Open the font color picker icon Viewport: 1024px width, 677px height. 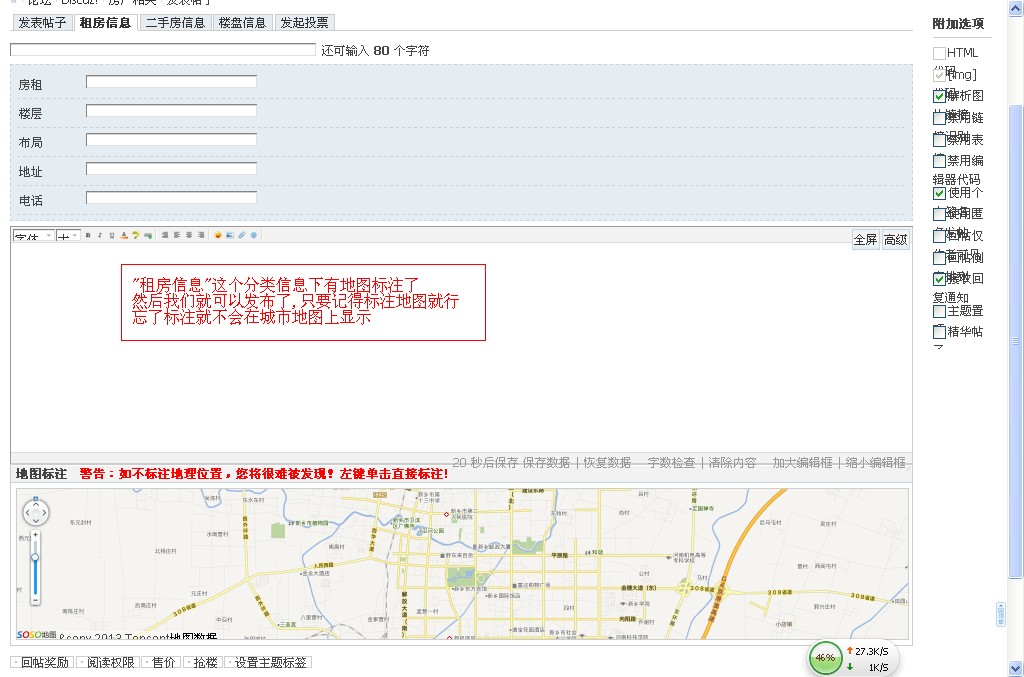[124, 235]
